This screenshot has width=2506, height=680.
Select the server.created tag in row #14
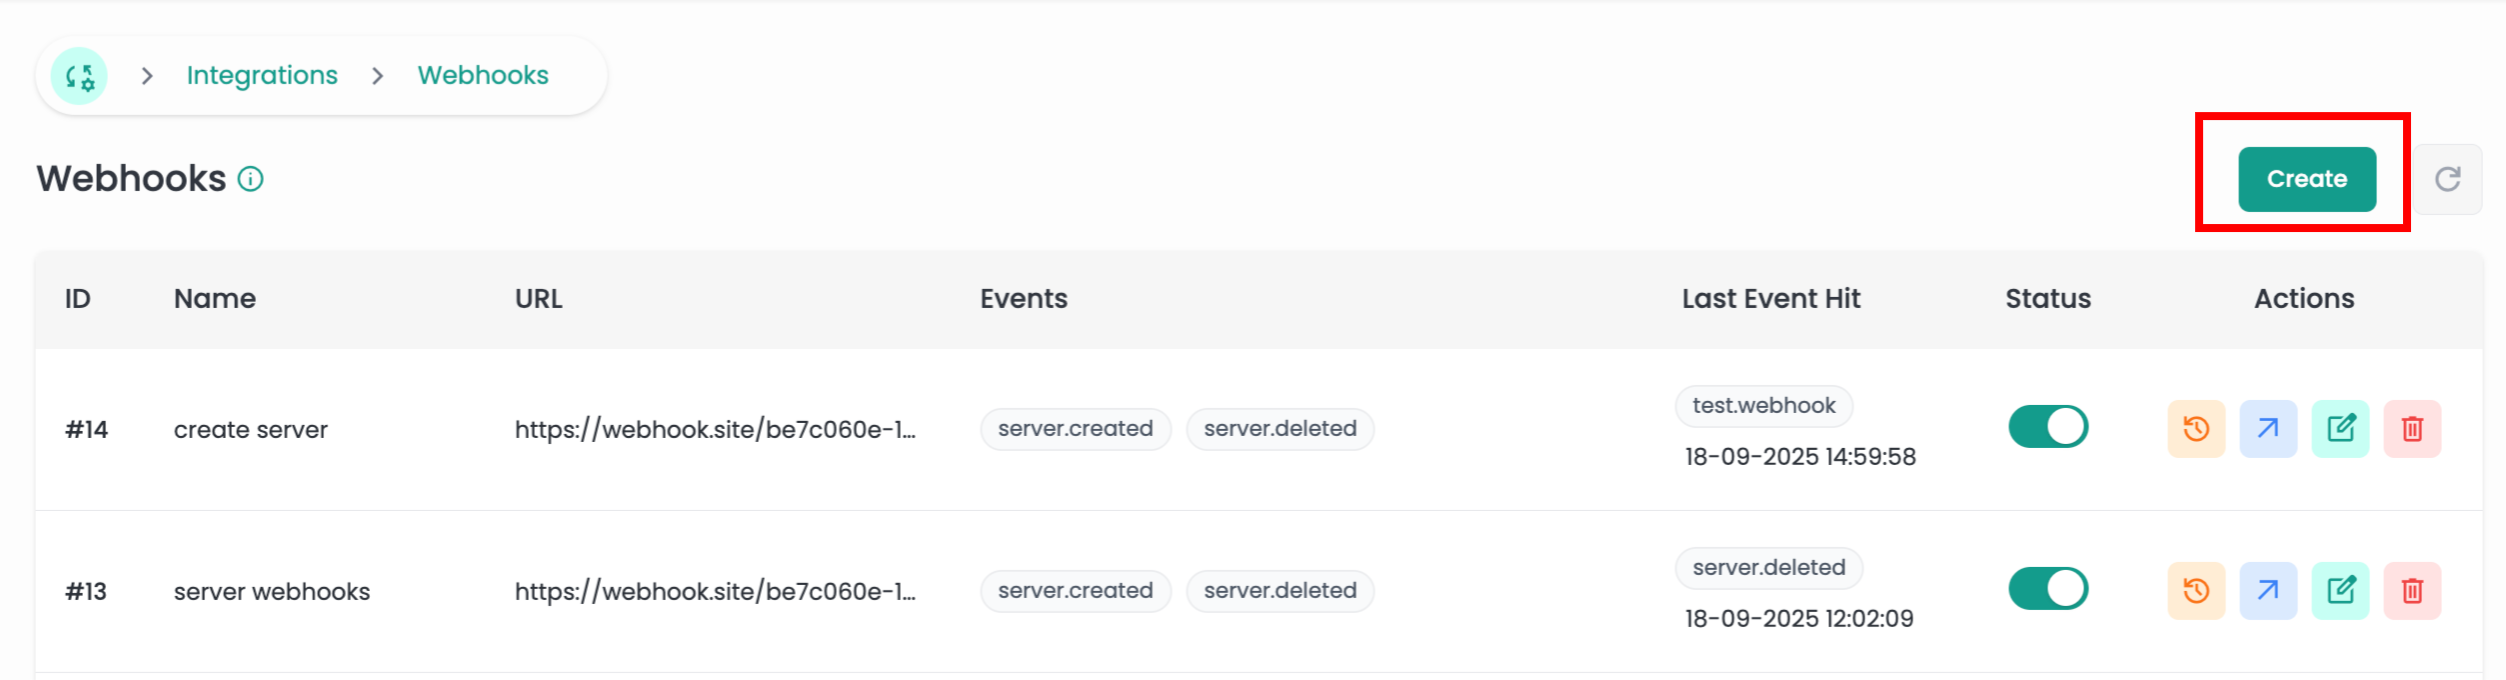[x=1075, y=429]
